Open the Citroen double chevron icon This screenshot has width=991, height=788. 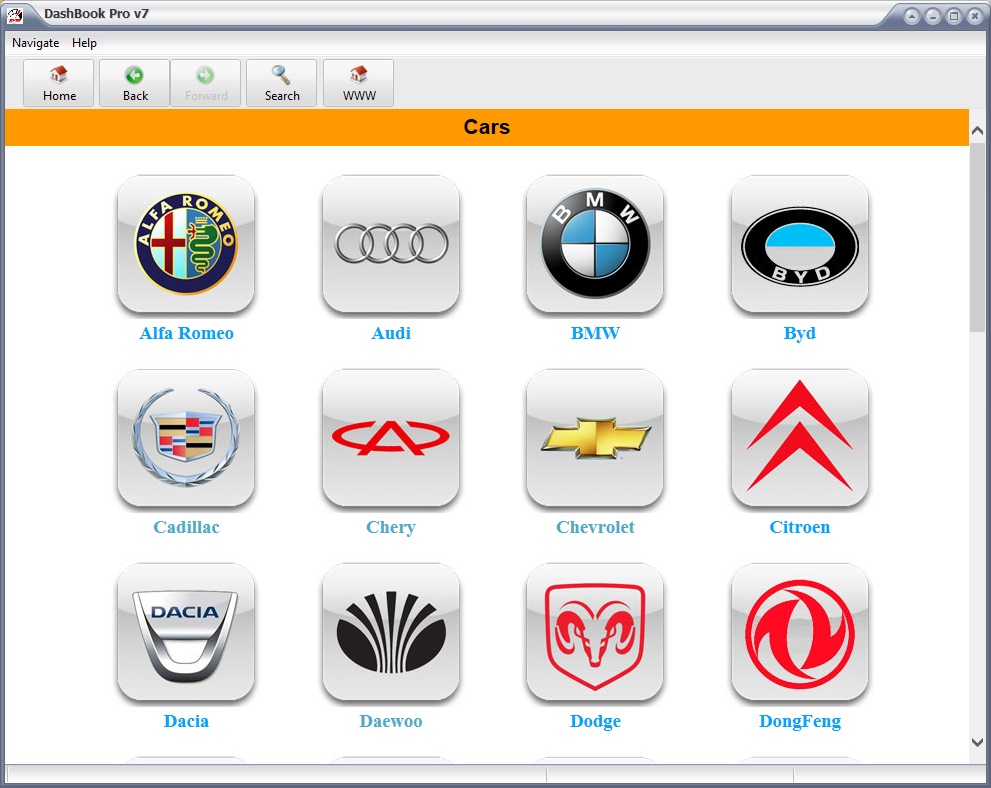tap(799, 438)
